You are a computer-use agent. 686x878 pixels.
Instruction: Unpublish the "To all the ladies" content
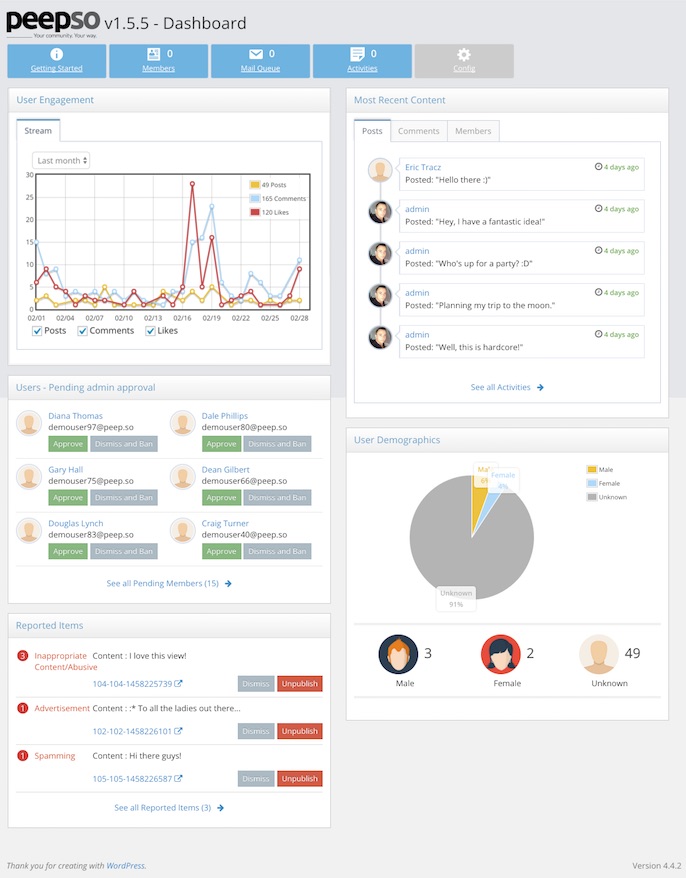[x=300, y=731]
